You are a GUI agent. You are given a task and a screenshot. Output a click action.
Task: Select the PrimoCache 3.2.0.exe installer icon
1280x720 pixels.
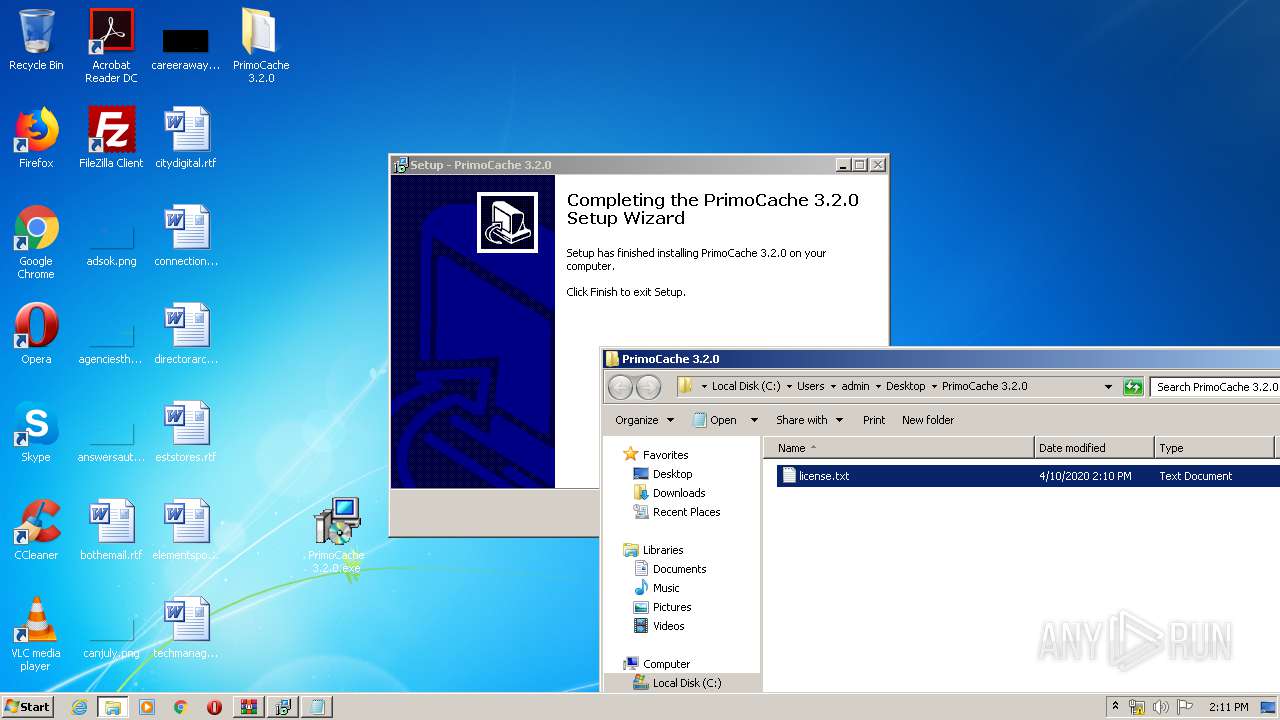coord(336,537)
